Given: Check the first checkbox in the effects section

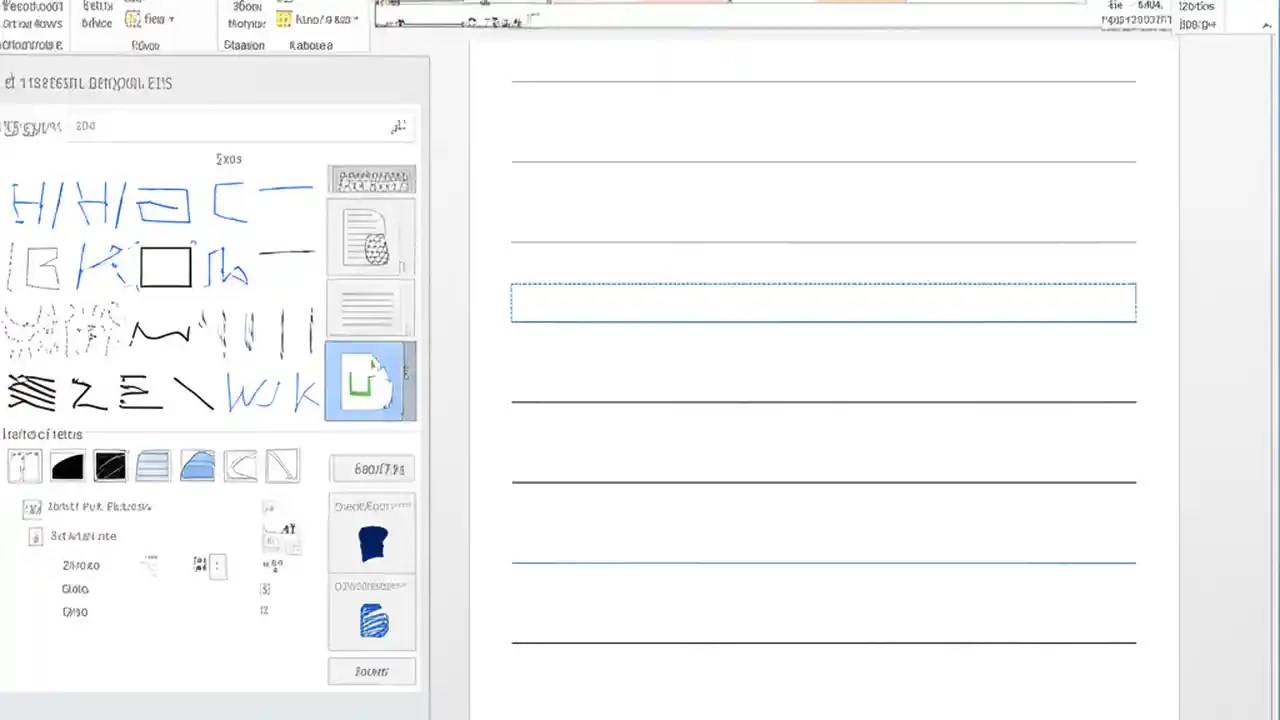Looking at the screenshot, I should [32, 508].
